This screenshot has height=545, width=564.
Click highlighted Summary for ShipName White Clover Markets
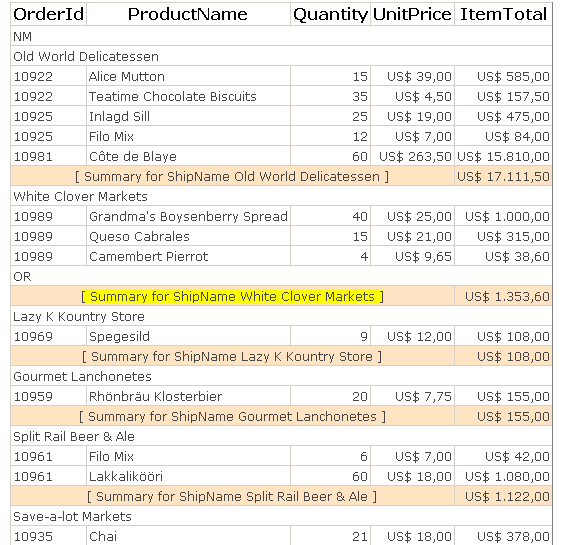coord(232,296)
